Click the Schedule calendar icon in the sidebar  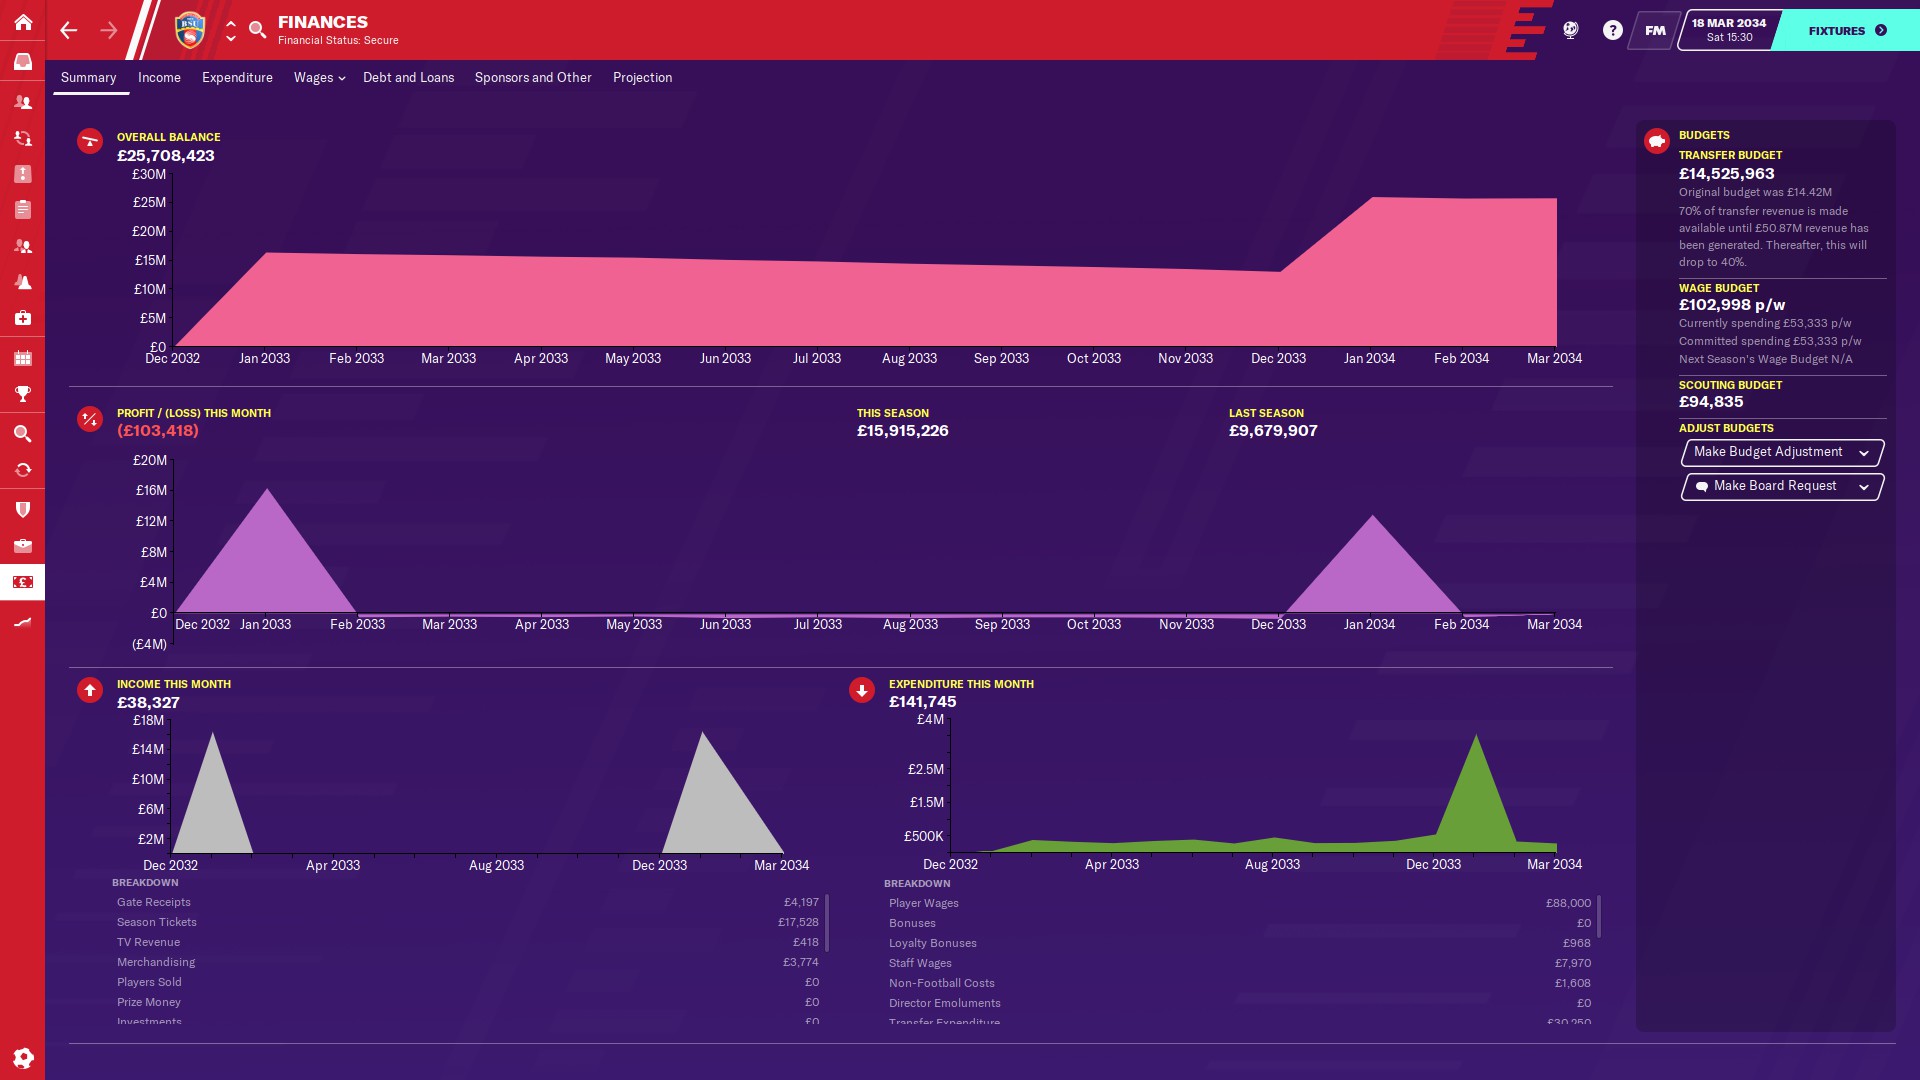(22, 358)
